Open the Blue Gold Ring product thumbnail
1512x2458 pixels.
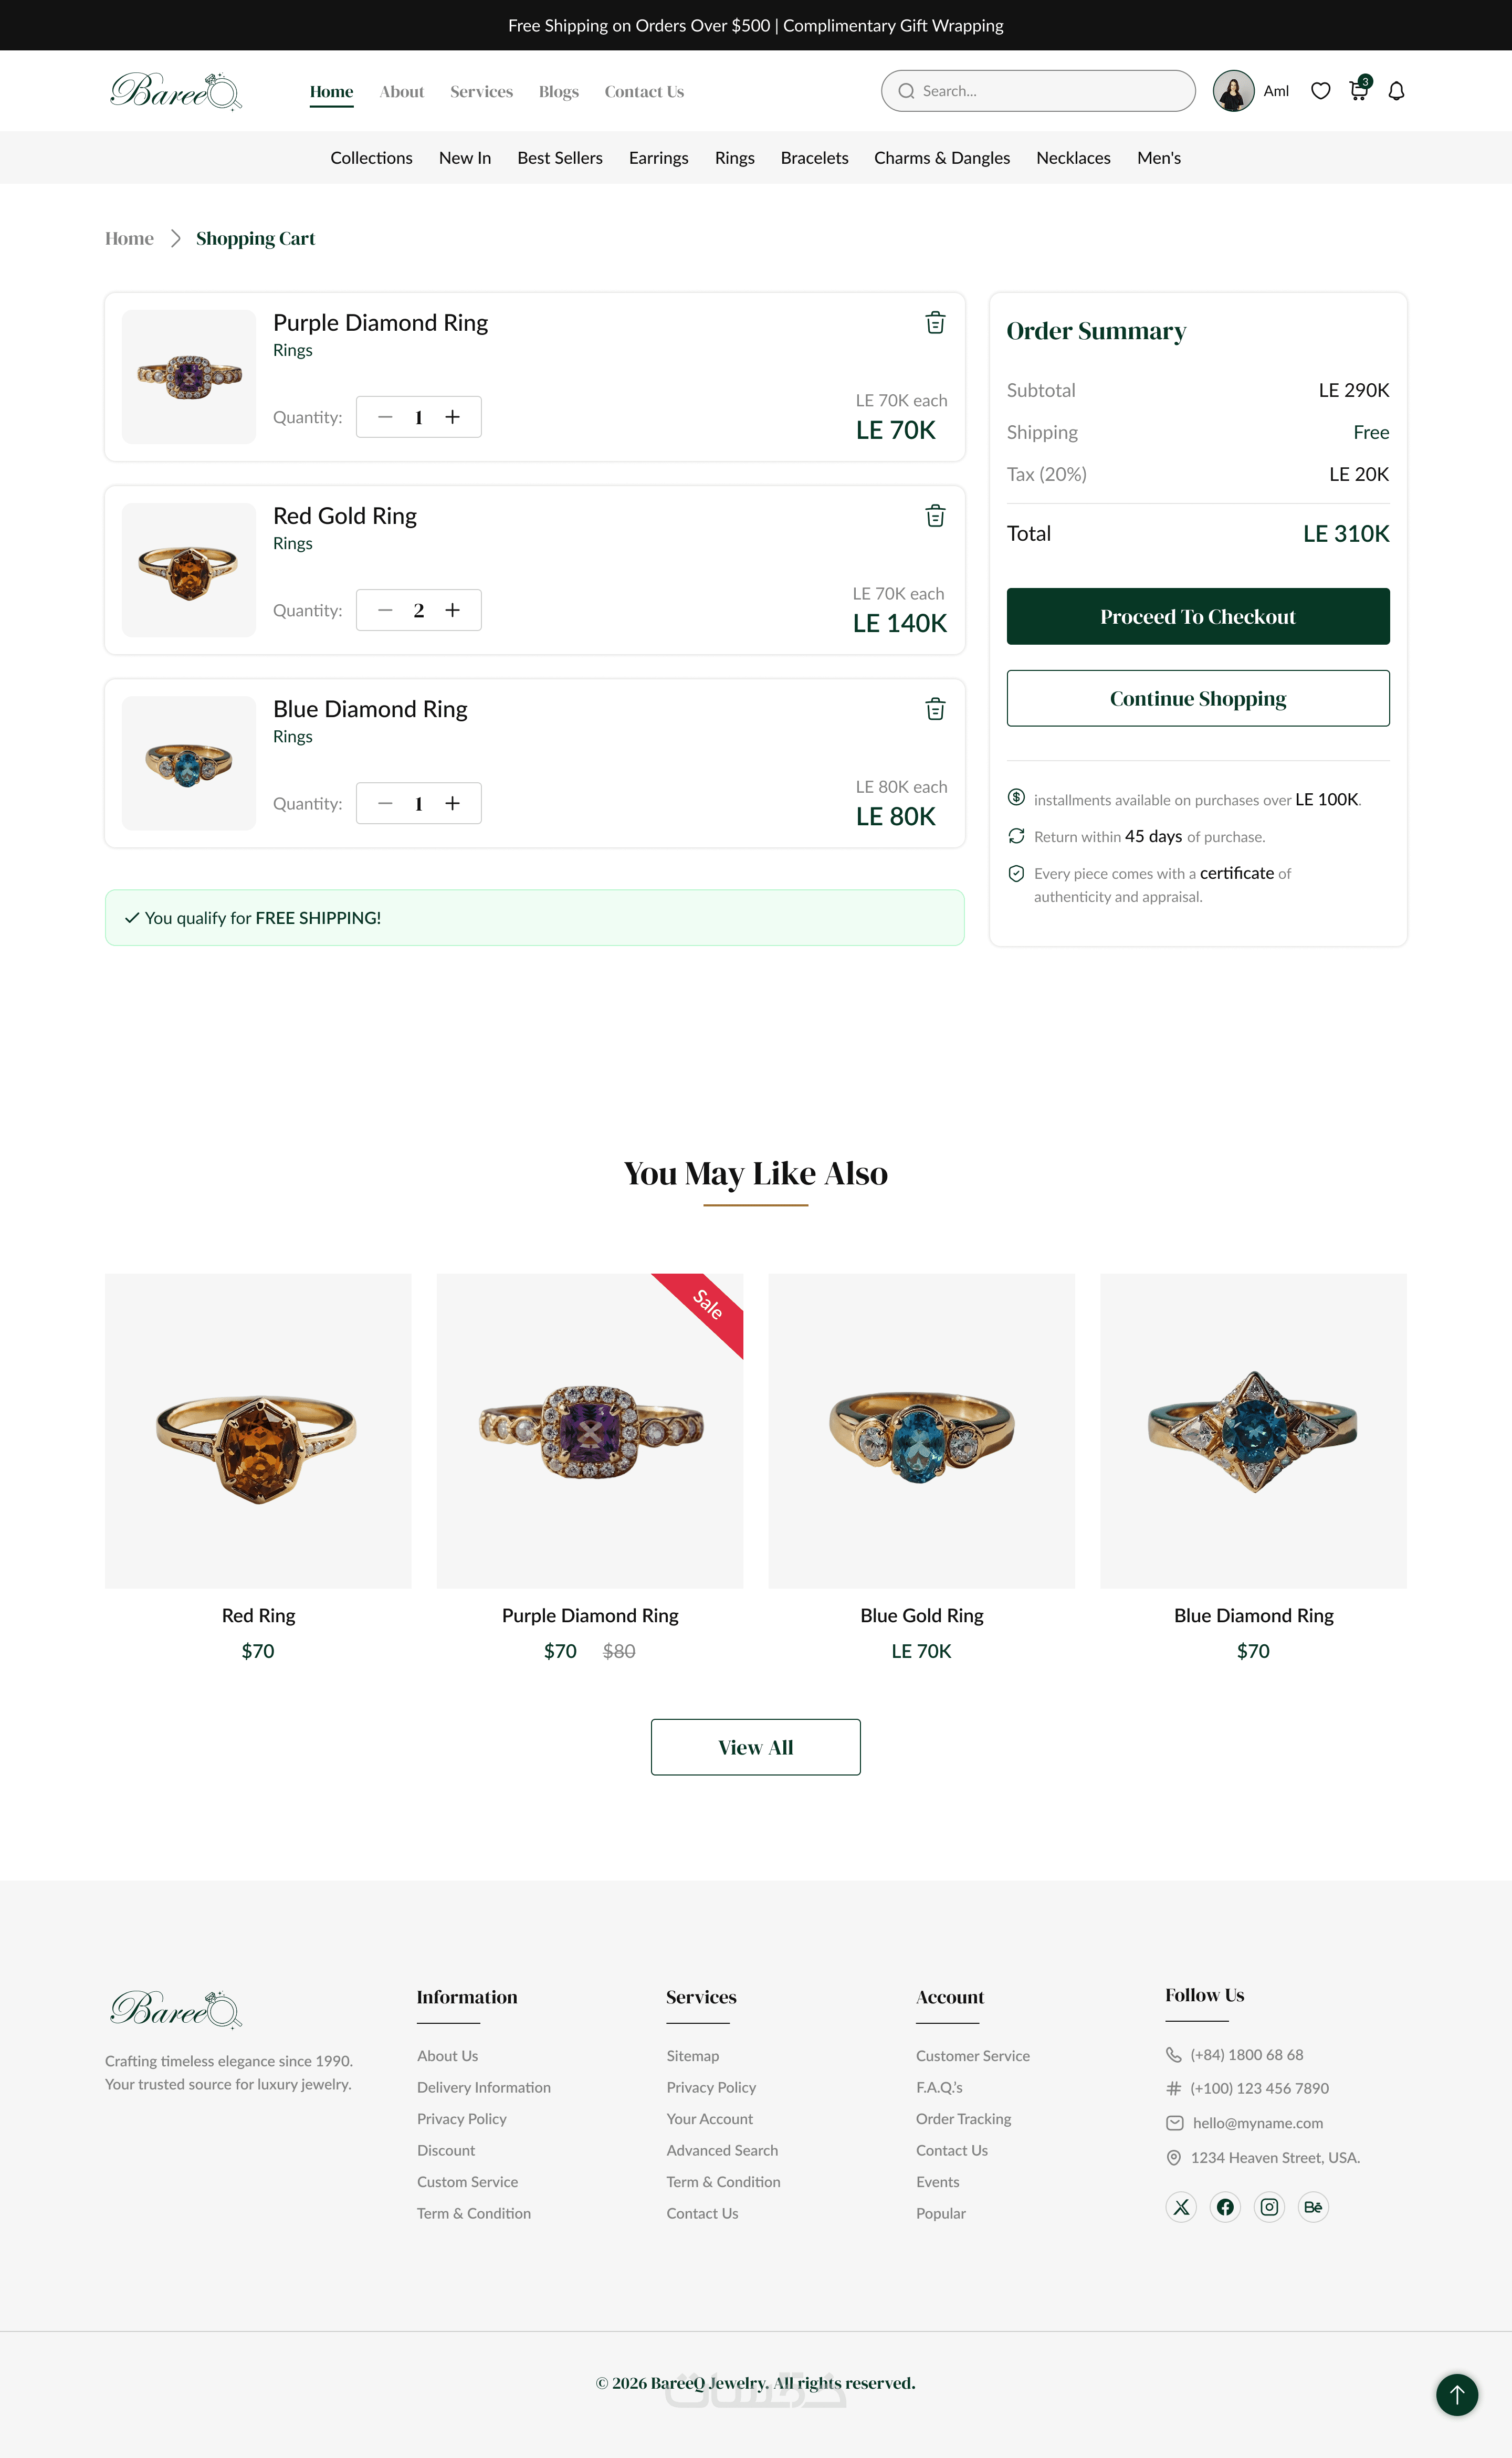921,1430
